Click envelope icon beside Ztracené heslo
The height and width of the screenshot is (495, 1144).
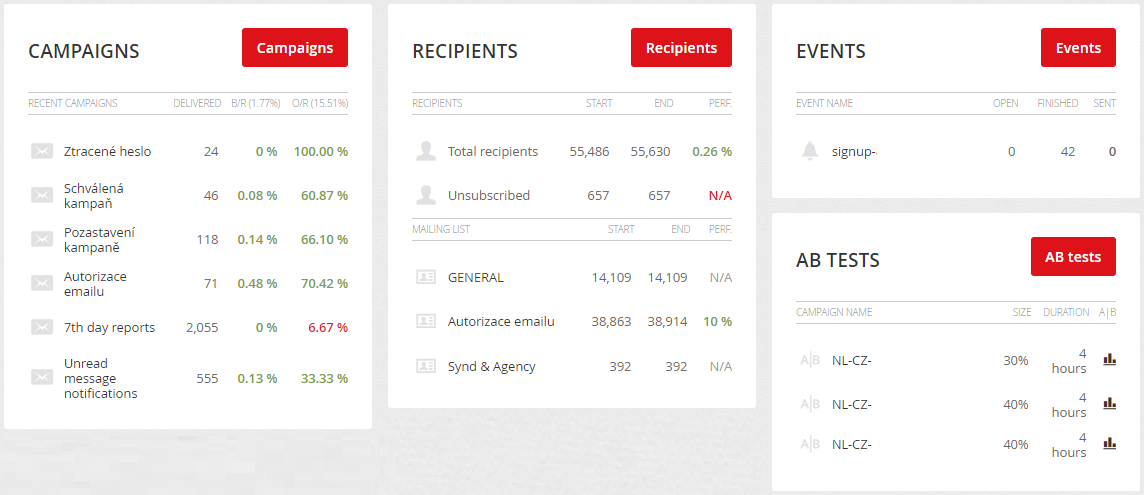click(x=42, y=151)
